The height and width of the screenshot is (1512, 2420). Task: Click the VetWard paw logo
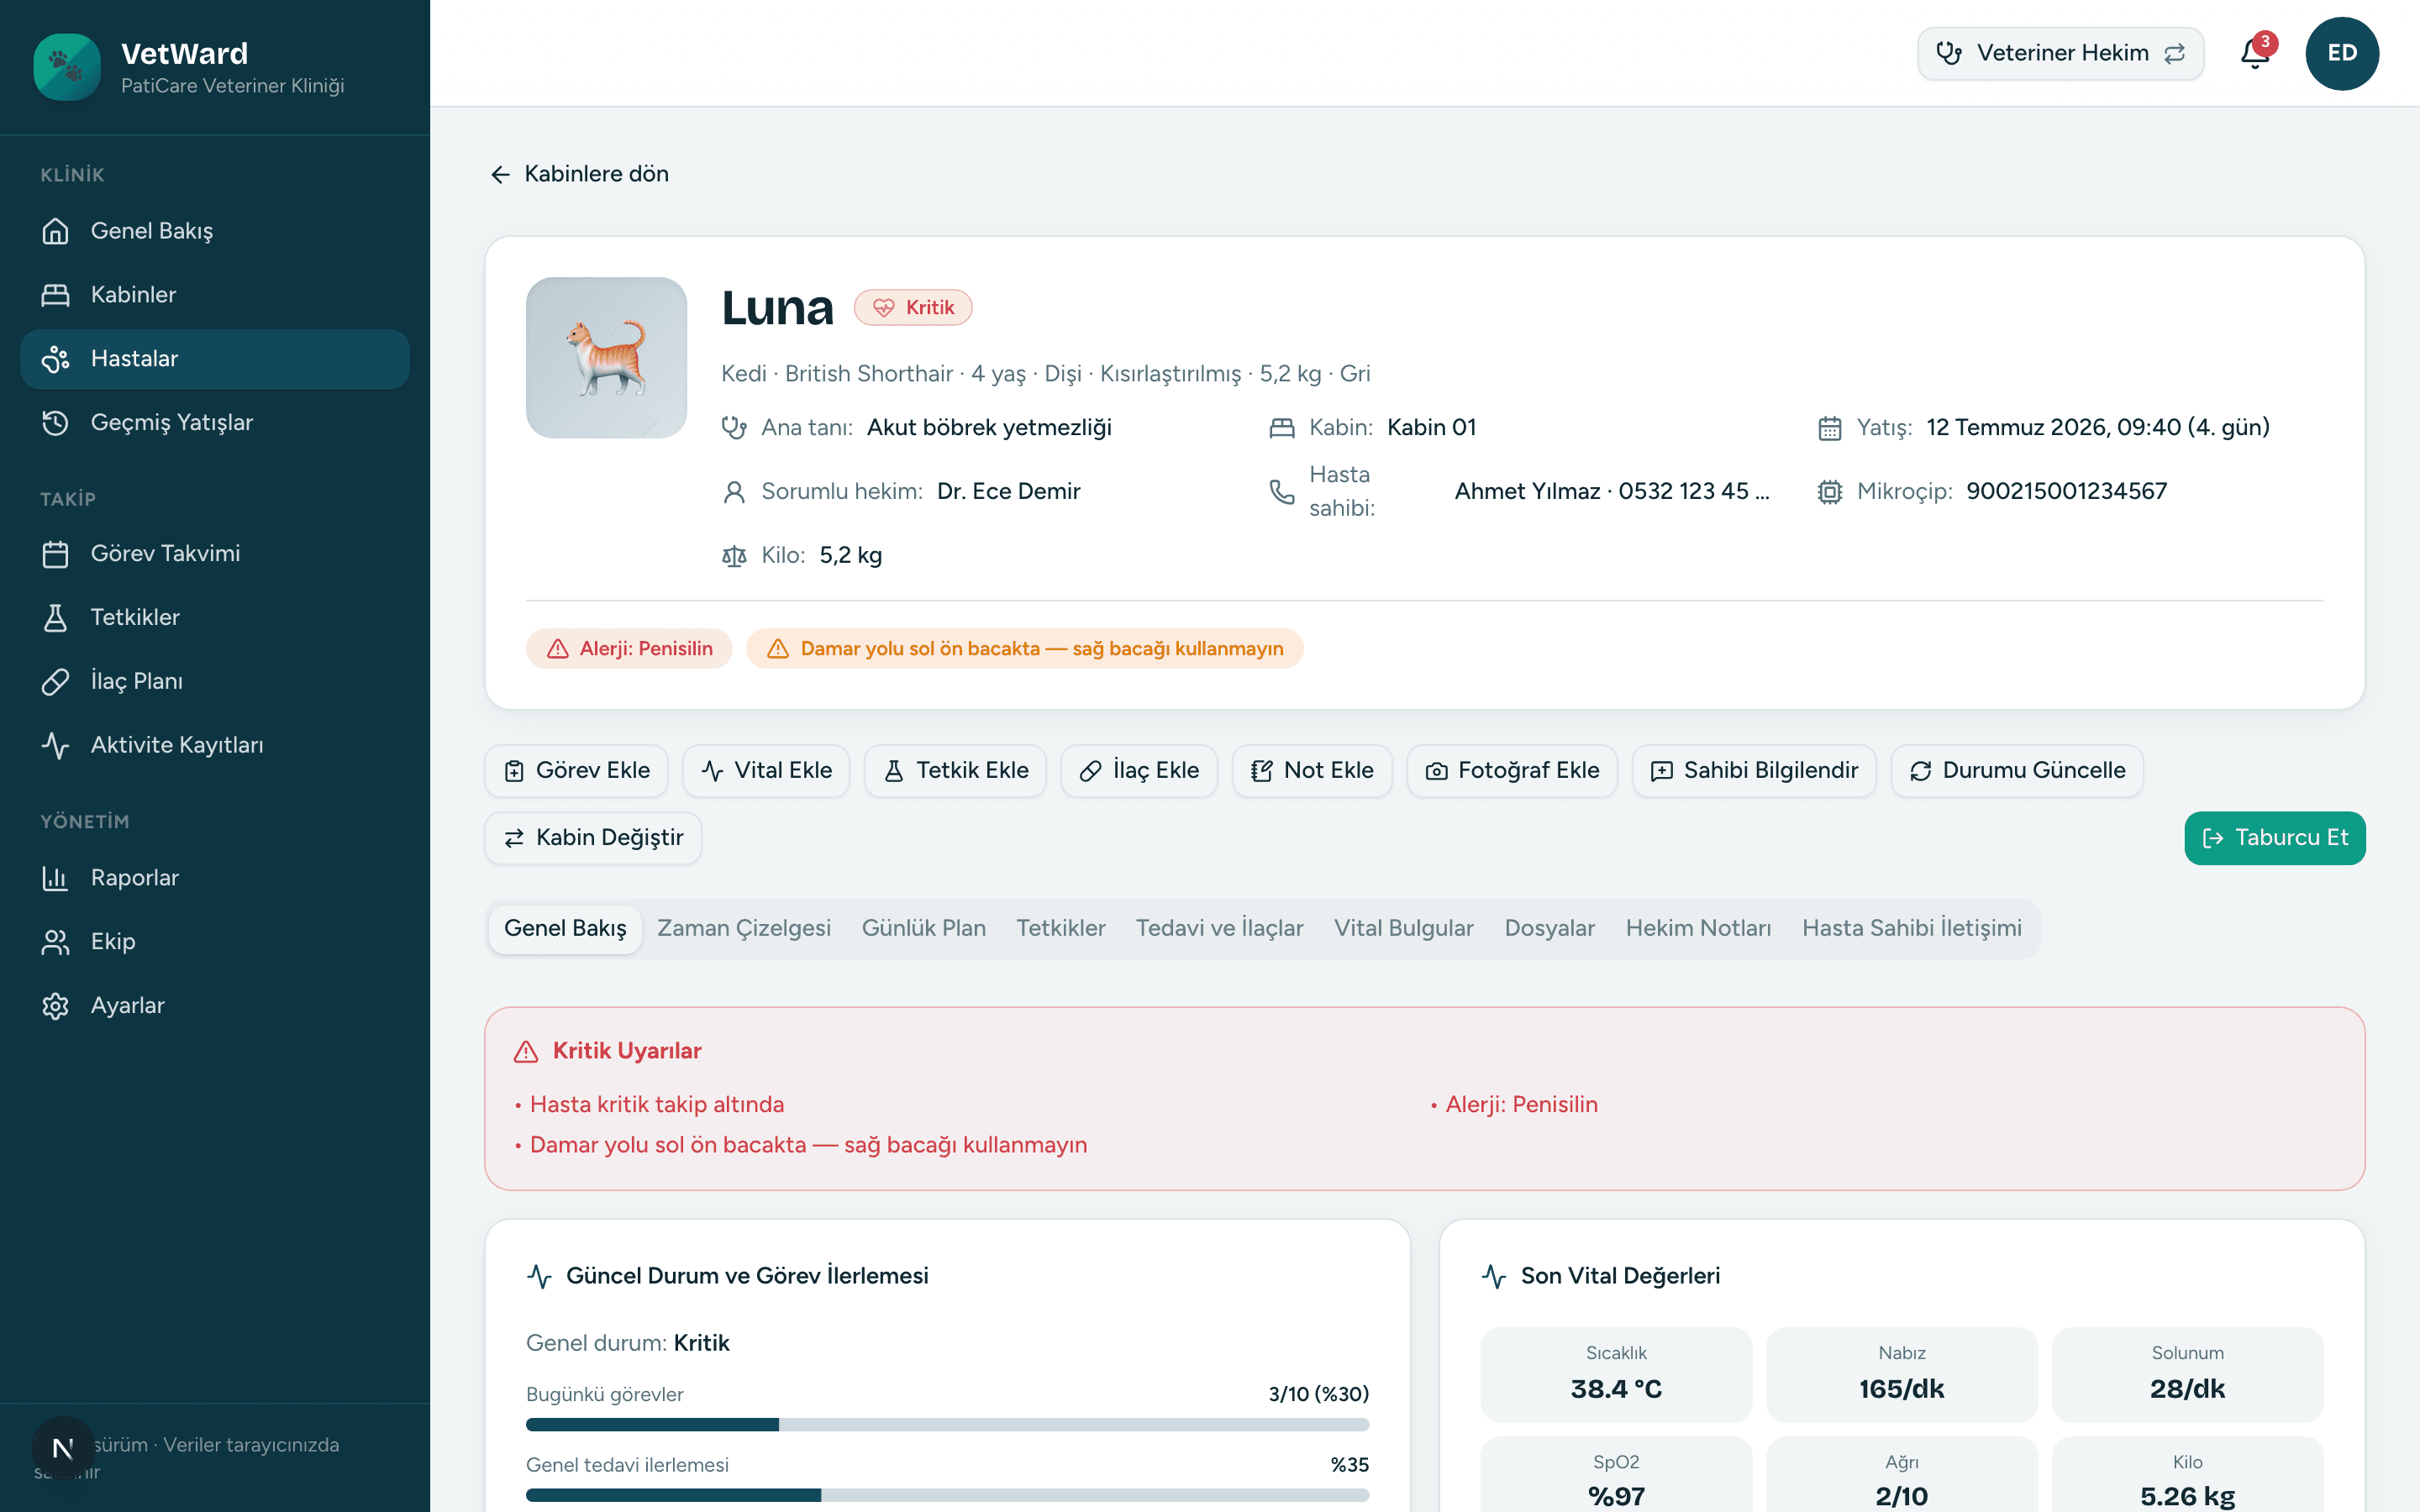pyautogui.click(x=67, y=67)
